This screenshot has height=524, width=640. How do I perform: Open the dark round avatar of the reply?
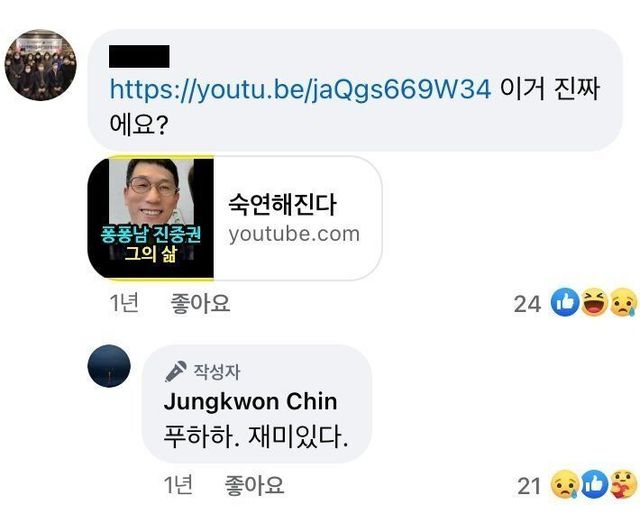[108, 365]
